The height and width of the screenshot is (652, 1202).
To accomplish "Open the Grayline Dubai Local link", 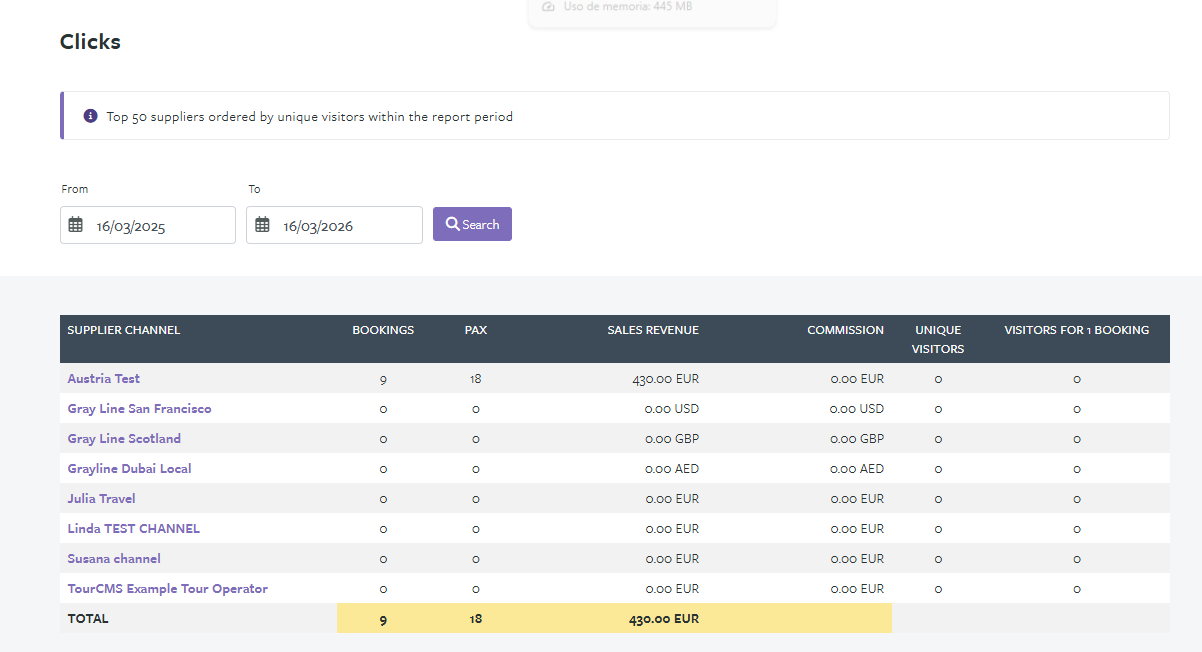I will click(130, 469).
